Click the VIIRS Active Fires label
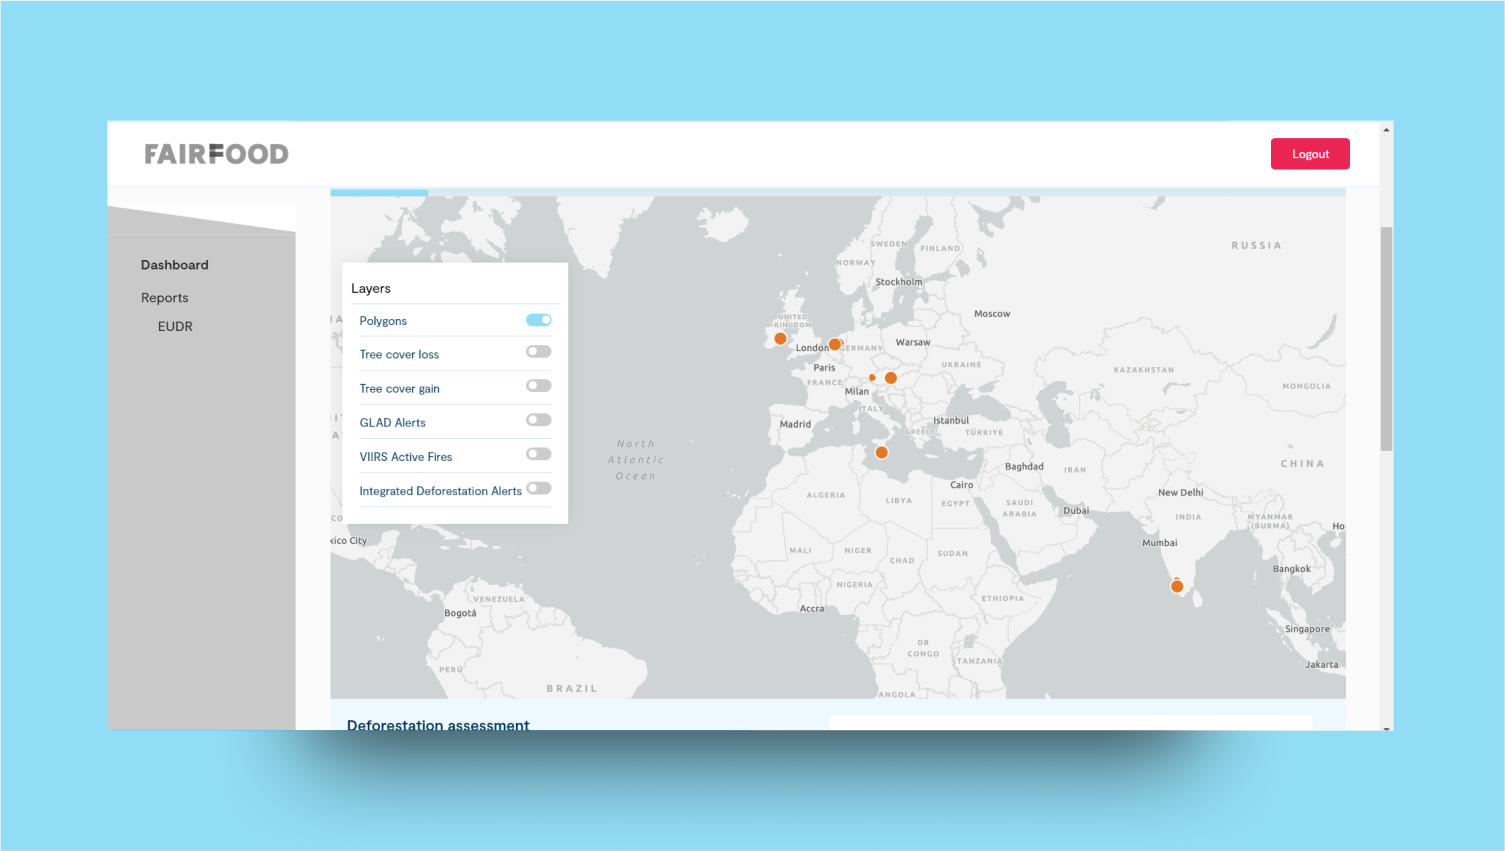This screenshot has width=1505, height=851. [406, 457]
